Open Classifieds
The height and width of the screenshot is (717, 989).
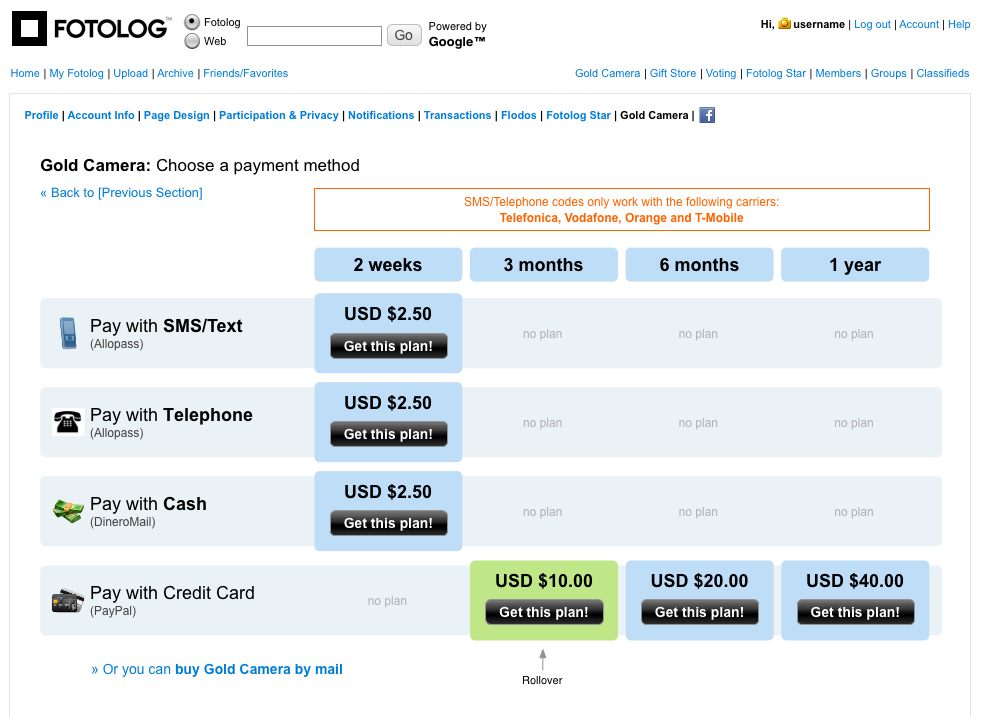pos(943,73)
